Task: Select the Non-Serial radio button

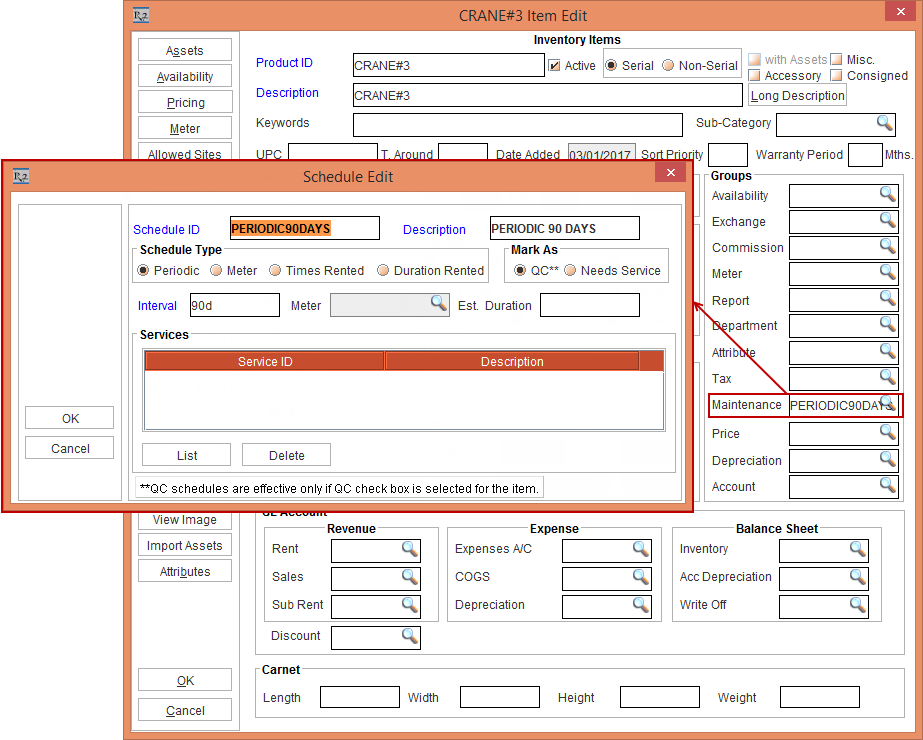Action: (x=668, y=66)
